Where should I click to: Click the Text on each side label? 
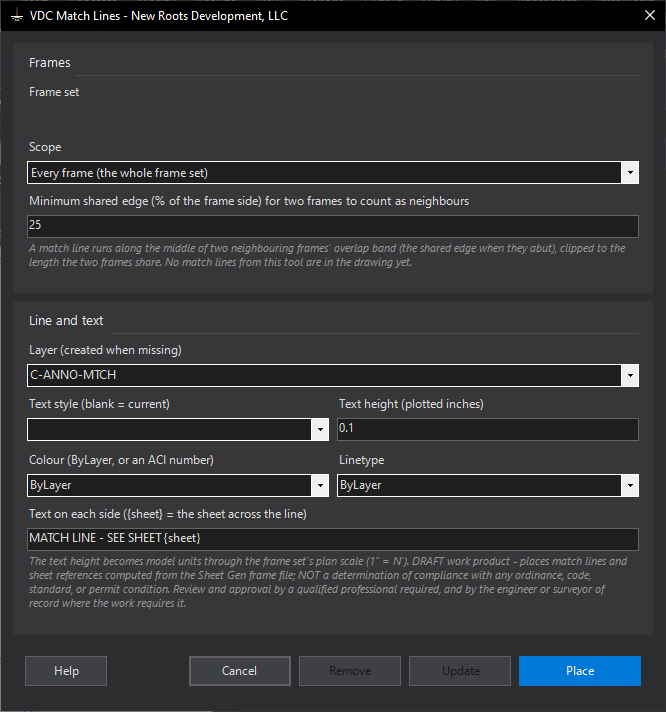pyautogui.click(x=168, y=514)
